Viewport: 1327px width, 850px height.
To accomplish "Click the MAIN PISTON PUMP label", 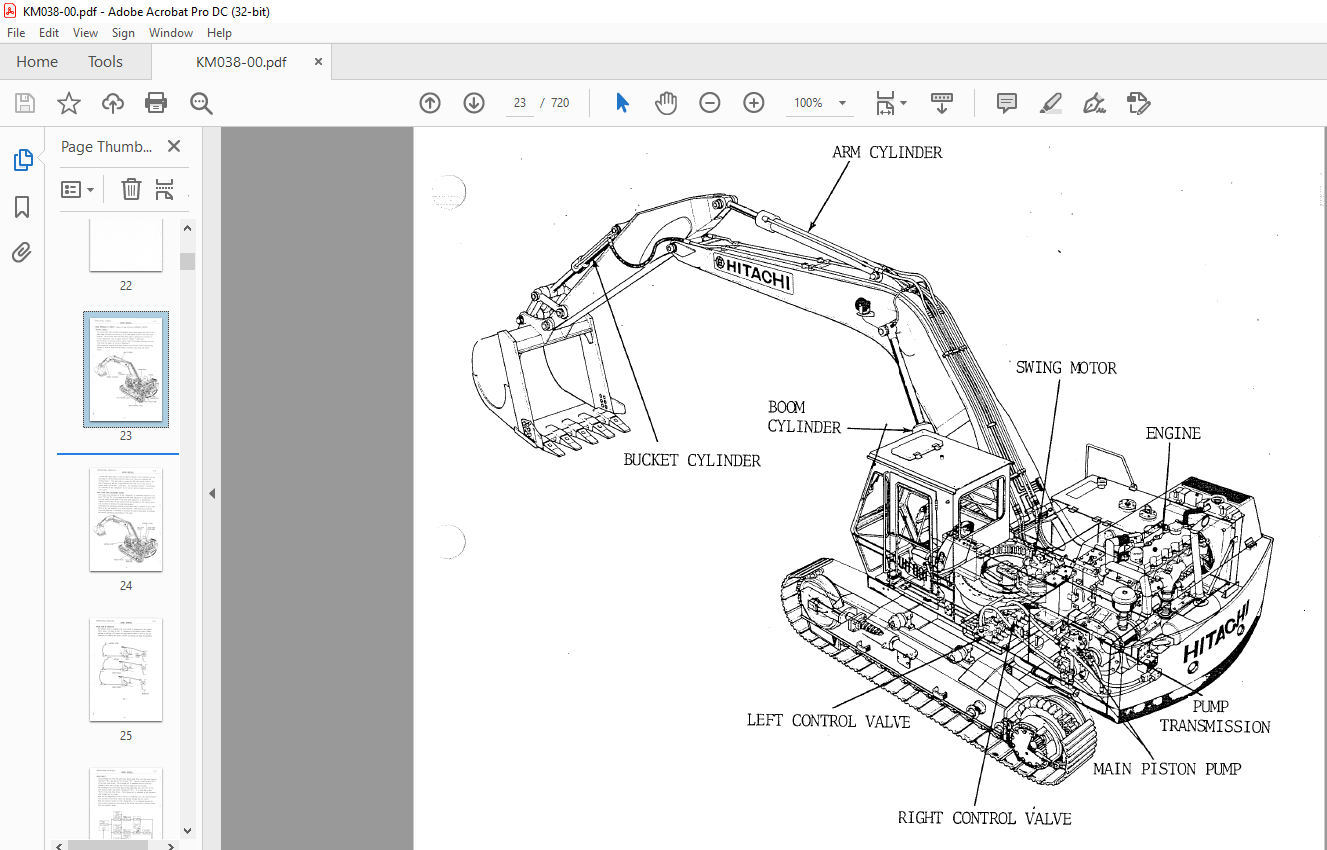I will pyautogui.click(x=1167, y=769).
